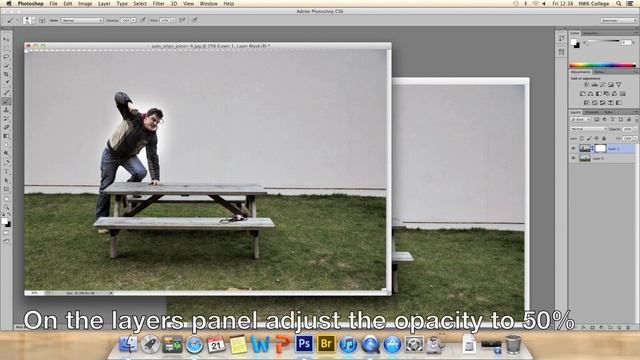640x360 pixels.
Task: Select the Path Selection tool
Action: (x=6, y=180)
